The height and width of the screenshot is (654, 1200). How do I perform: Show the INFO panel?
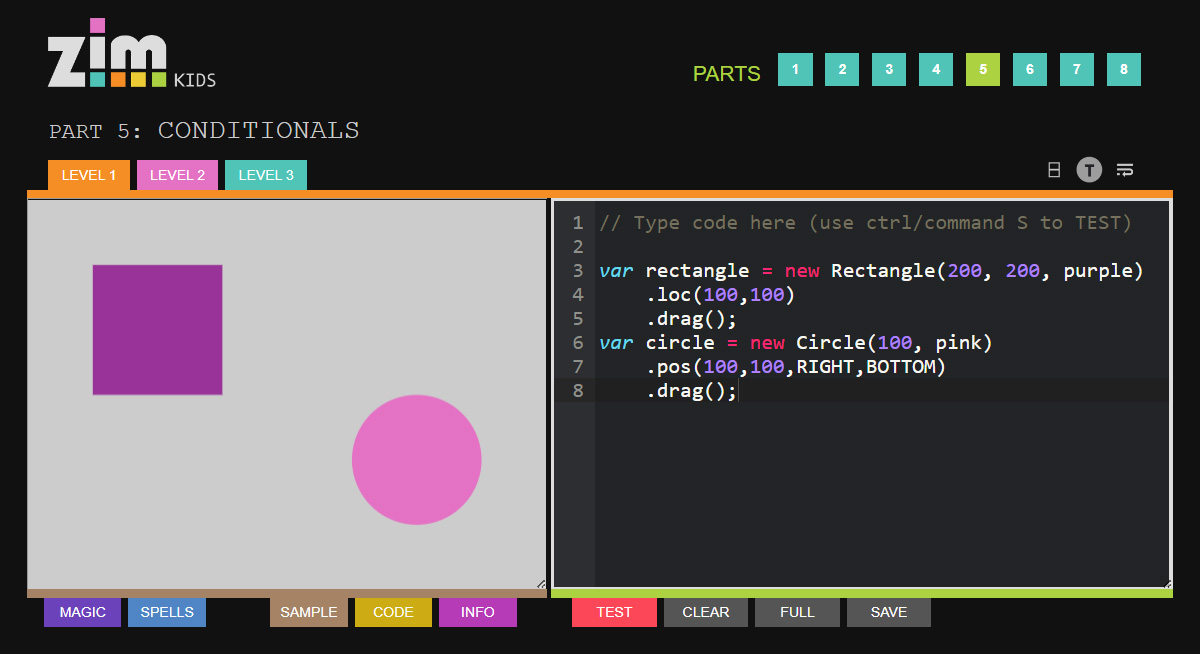(x=478, y=612)
